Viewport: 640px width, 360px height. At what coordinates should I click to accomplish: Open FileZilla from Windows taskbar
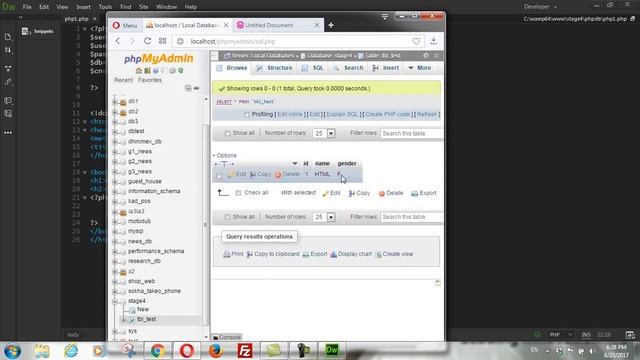click(x=245, y=351)
